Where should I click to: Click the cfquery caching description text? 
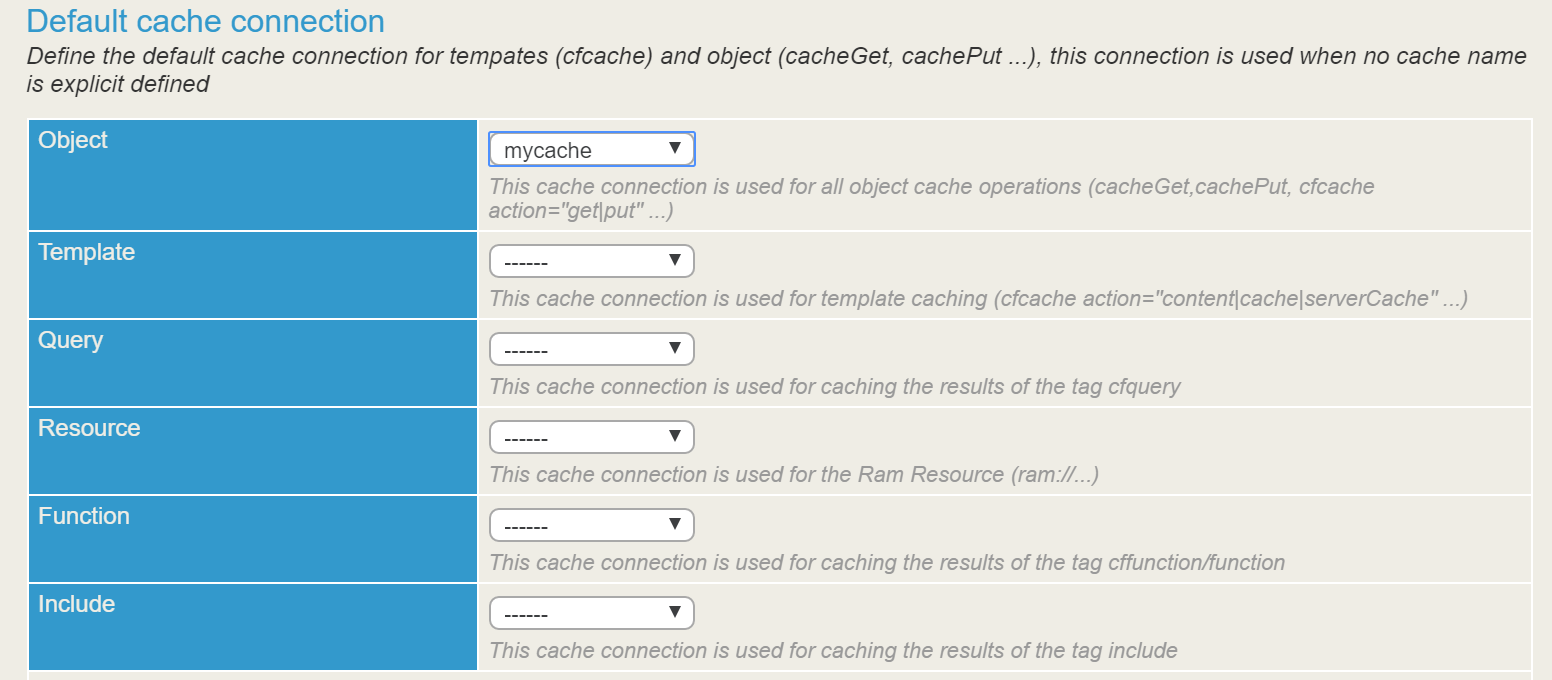tap(834, 387)
